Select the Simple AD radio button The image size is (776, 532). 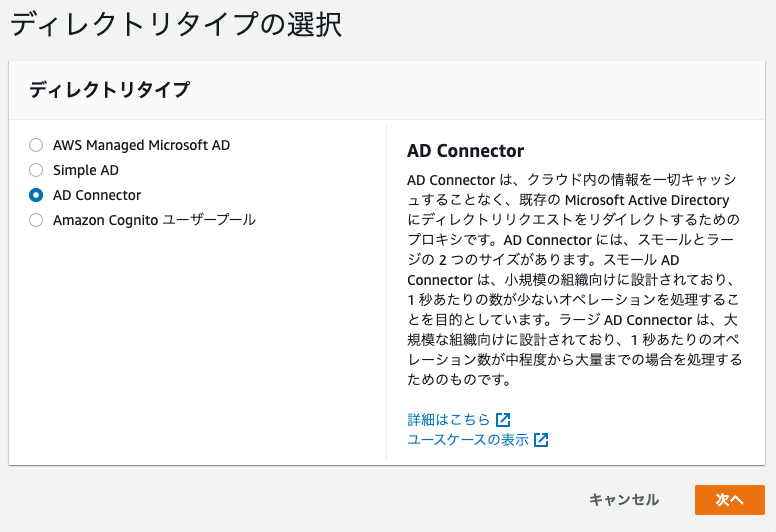36,170
